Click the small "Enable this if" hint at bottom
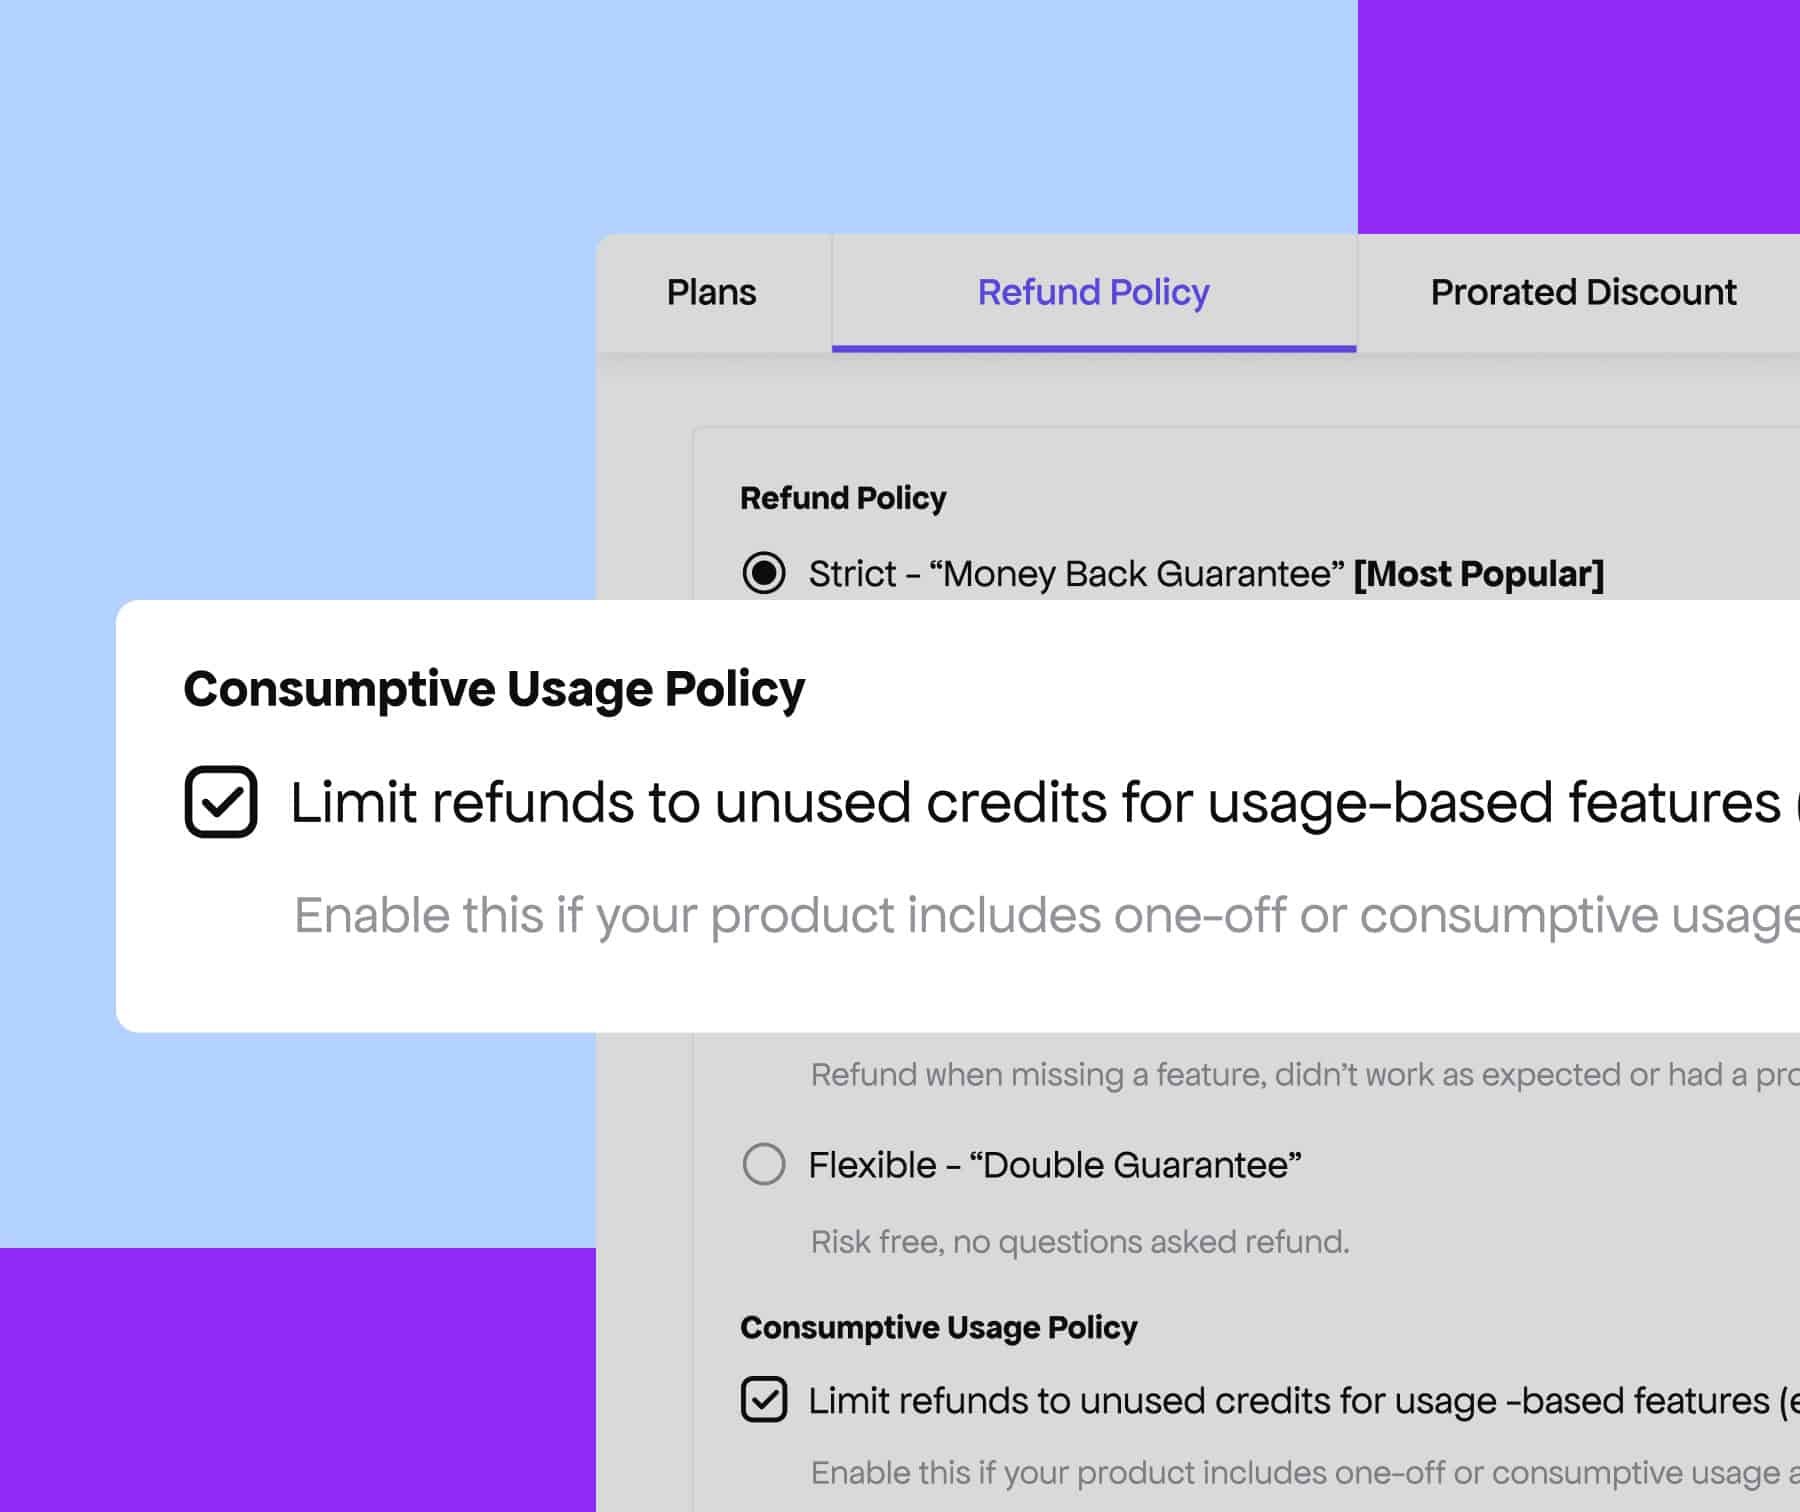The width and height of the screenshot is (1800, 1512). [1300, 1473]
